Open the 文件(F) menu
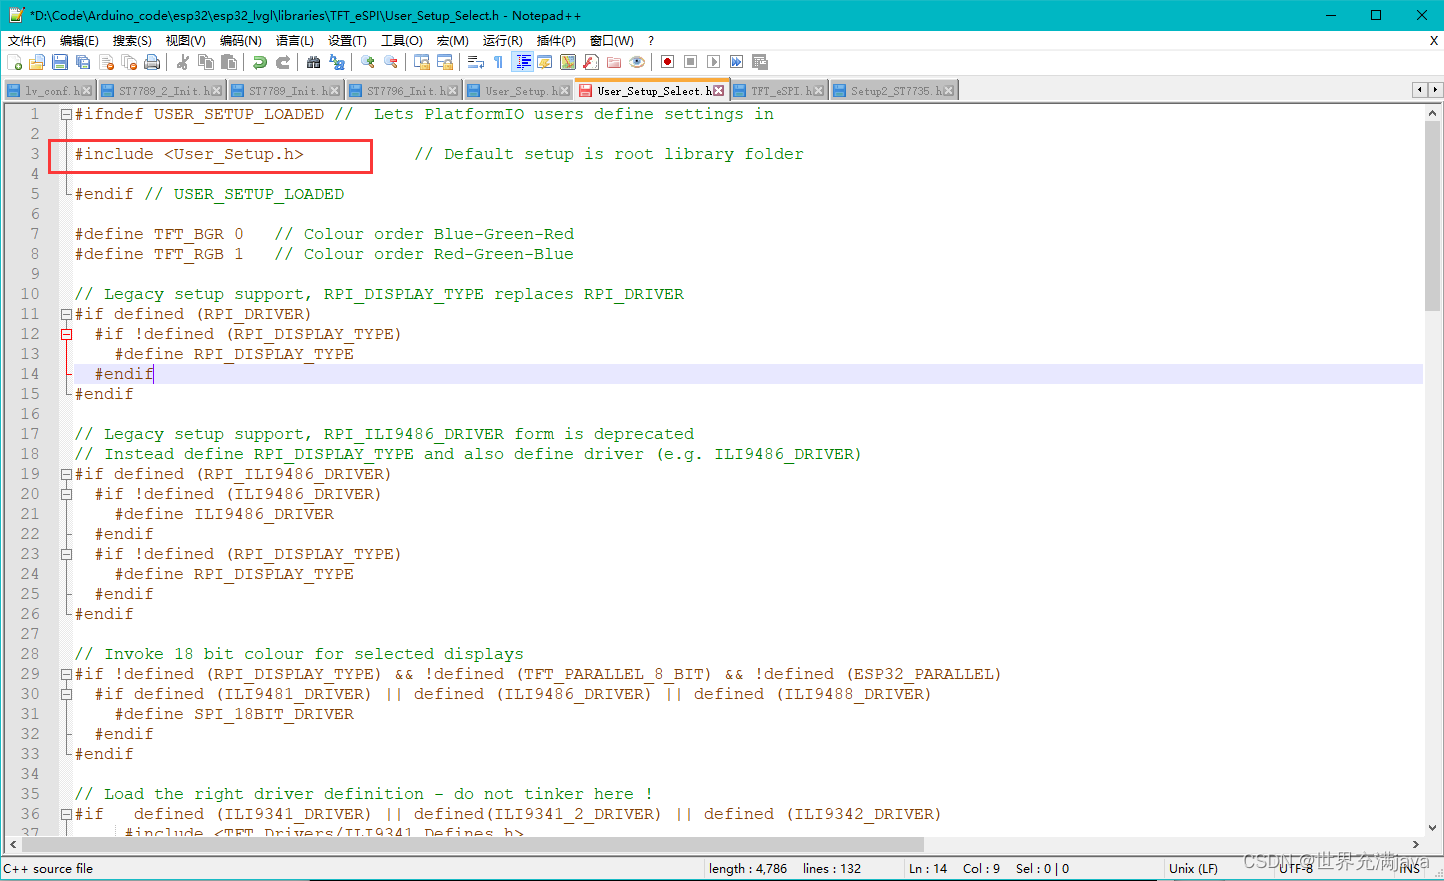 pos(27,41)
